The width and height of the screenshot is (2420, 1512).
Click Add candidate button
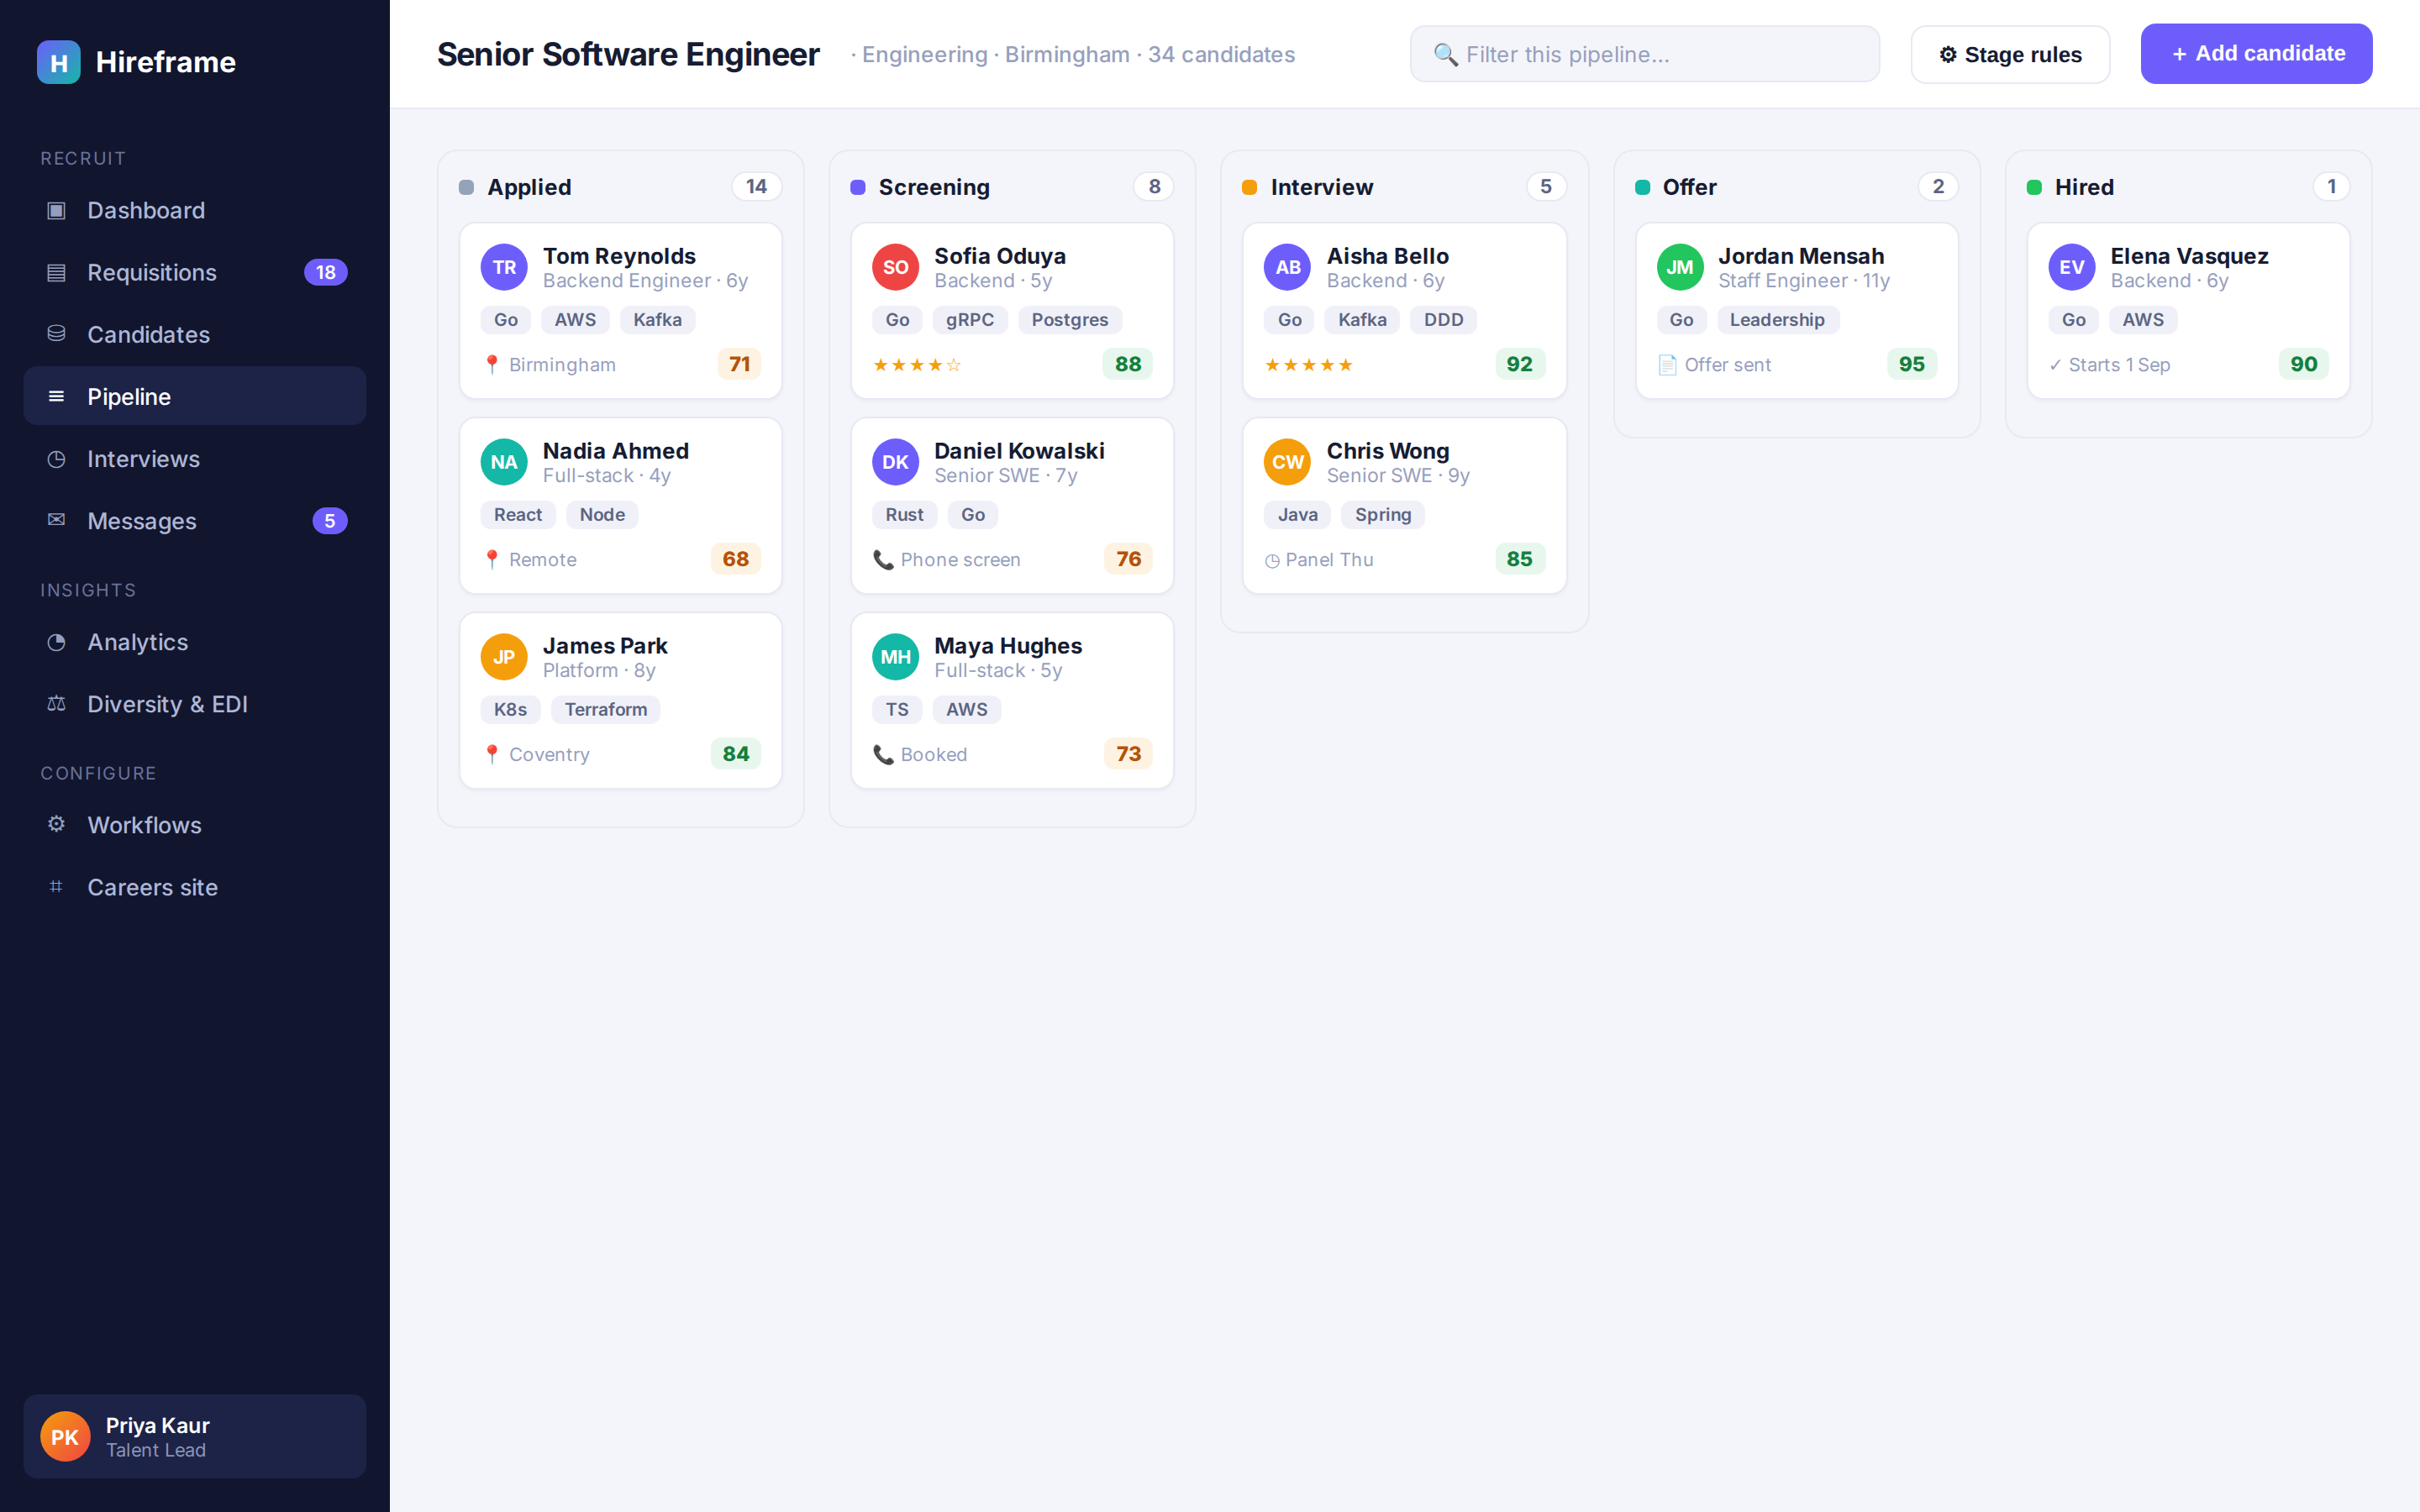coord(2256,54)
